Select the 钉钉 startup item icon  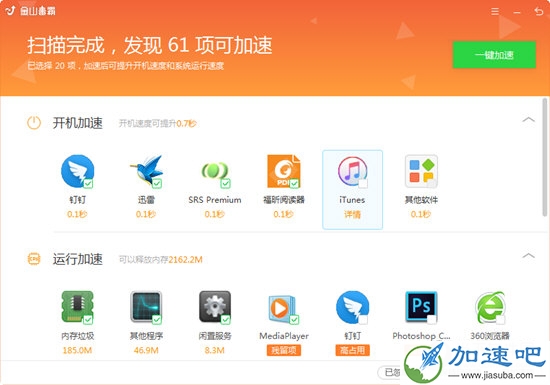point(77,171)
